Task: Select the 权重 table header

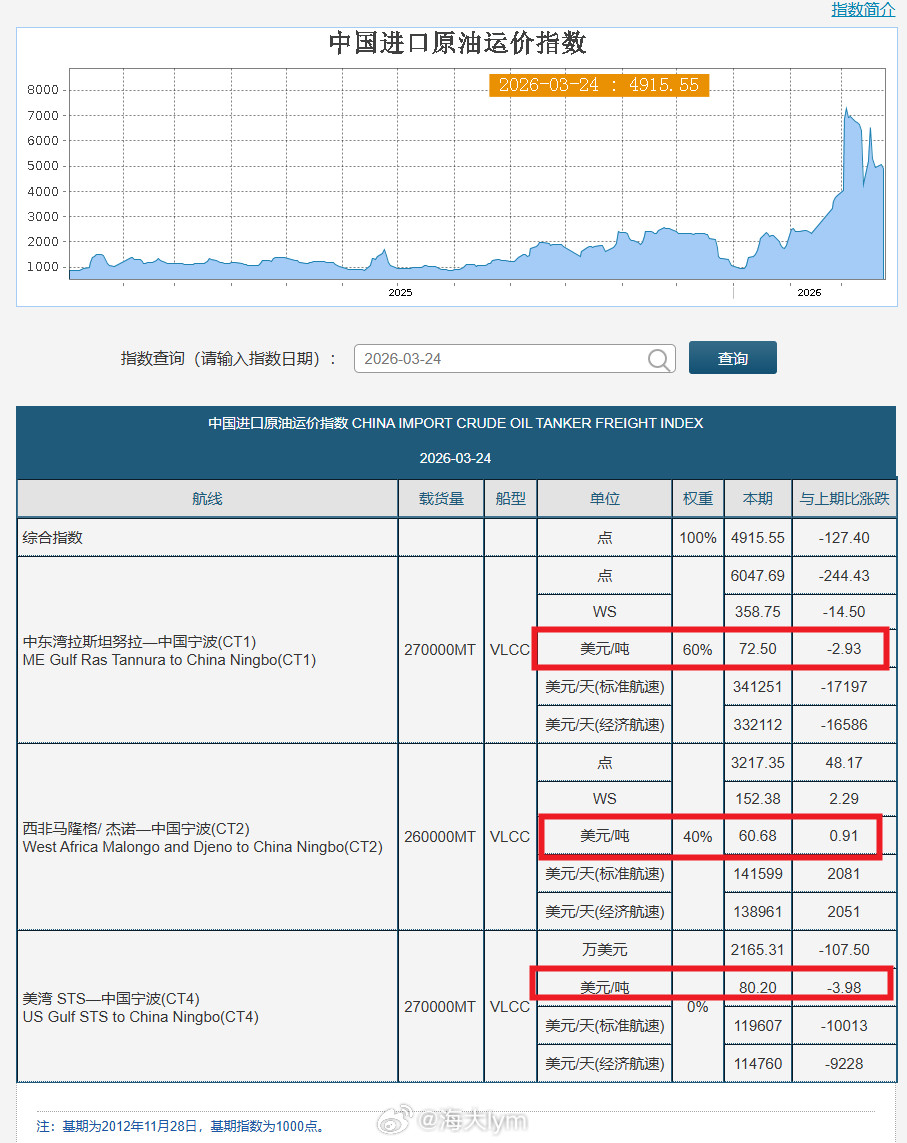Action: click(697, 498)
